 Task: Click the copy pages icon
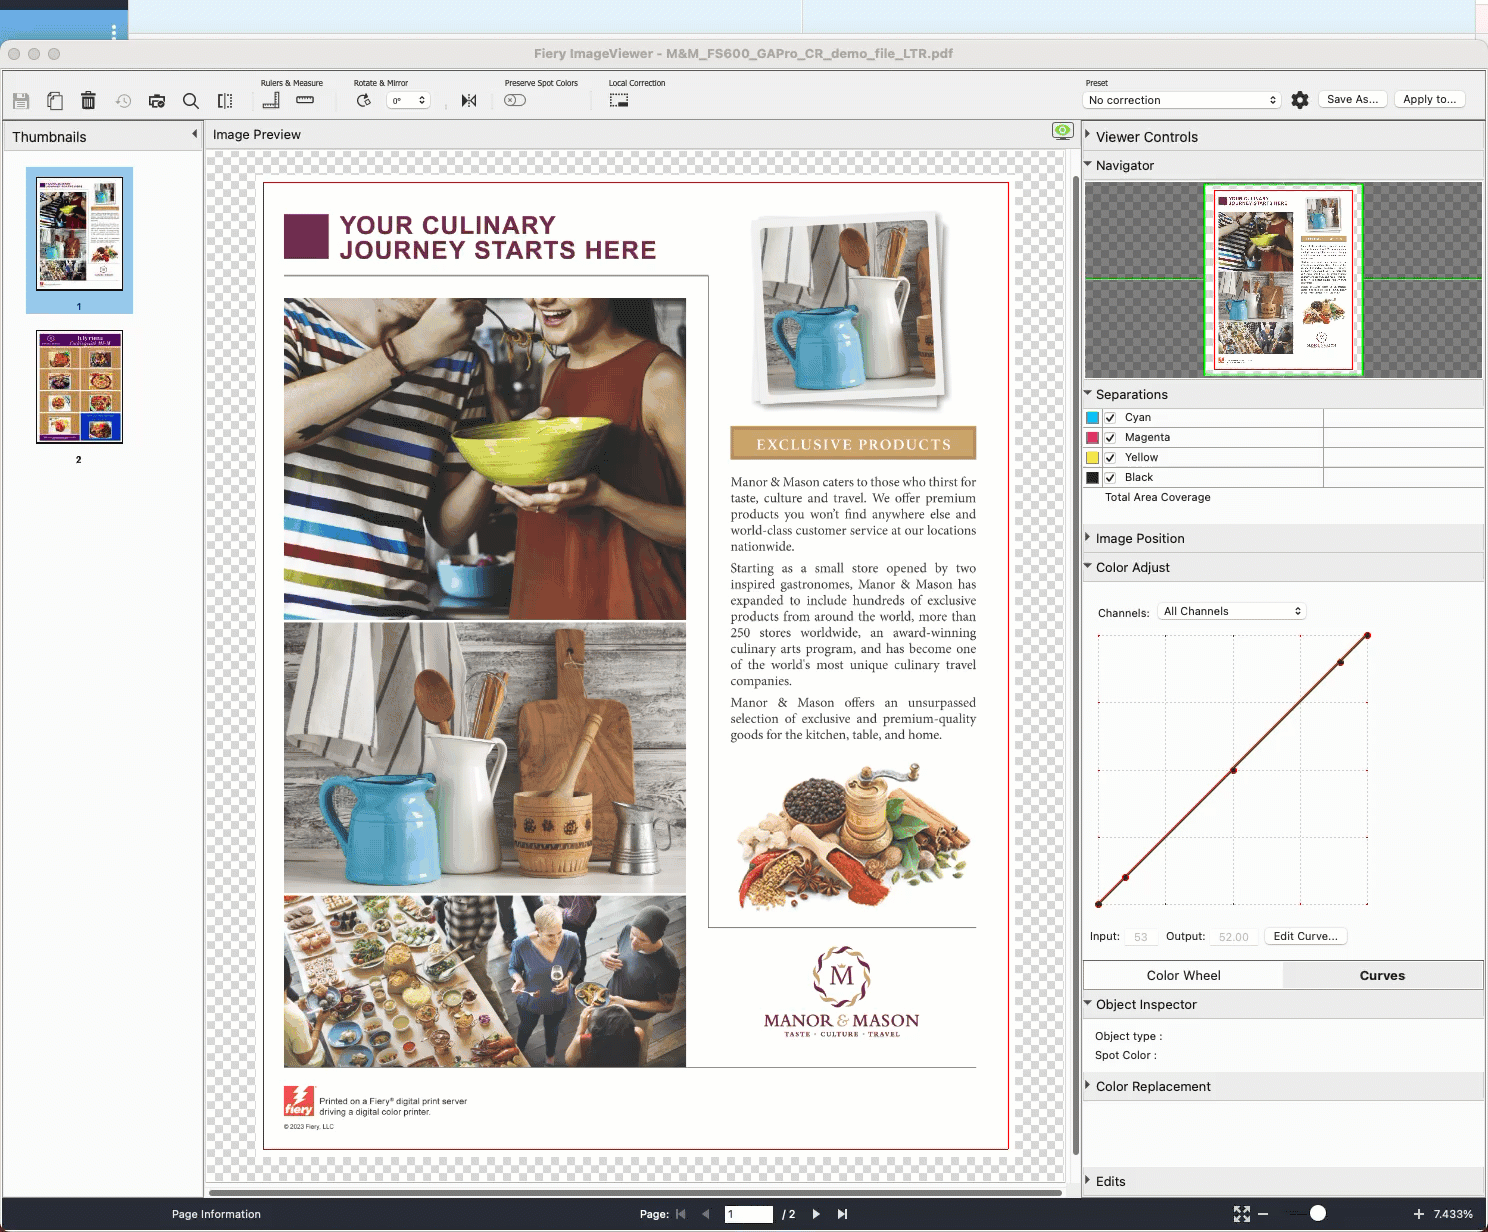pyautogui.click(x=55, y=101)
